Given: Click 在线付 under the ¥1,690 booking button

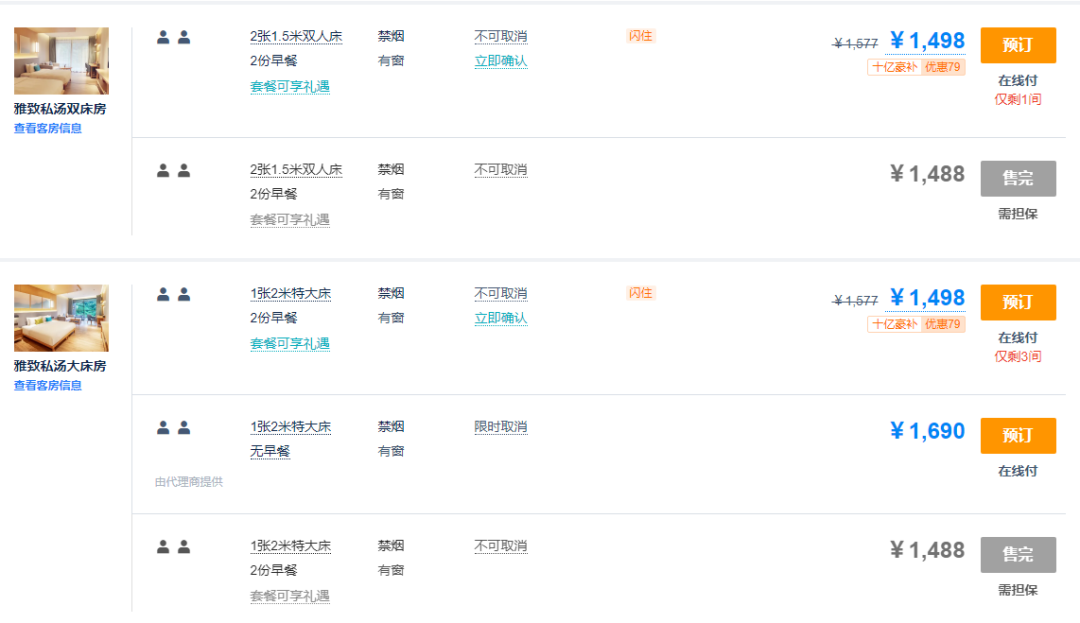Looking at the screenshot, I should [x=1018, y=472].
